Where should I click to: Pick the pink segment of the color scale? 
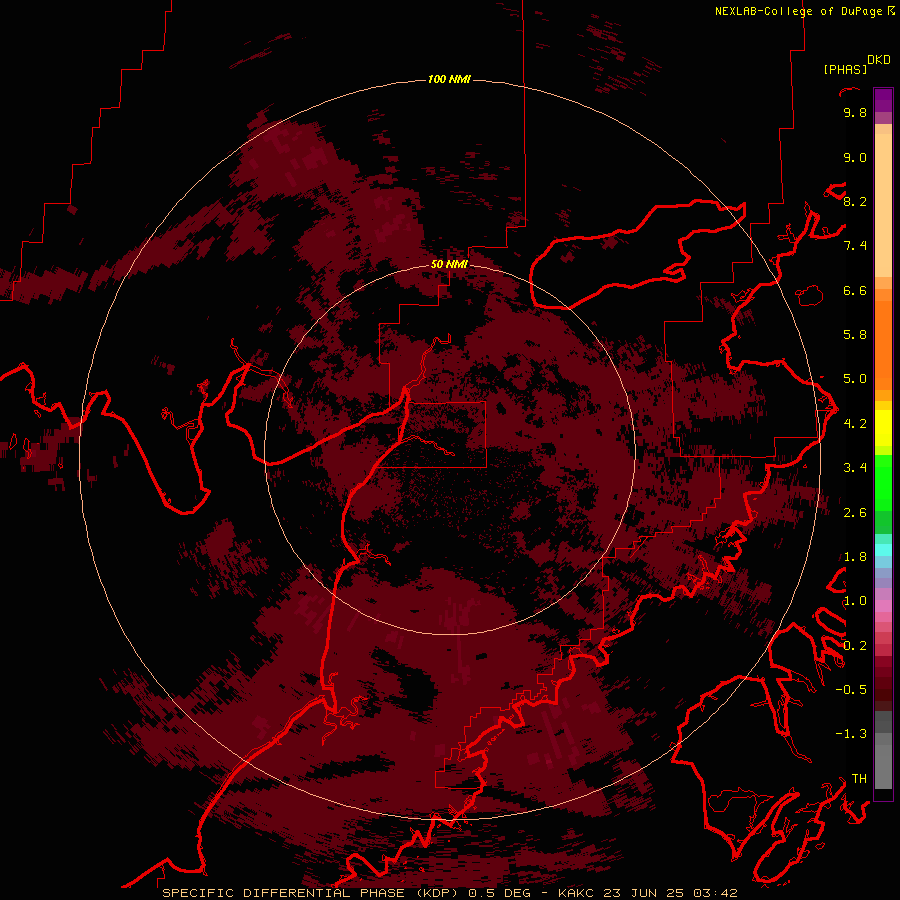pyautogui.click(x=883, y=606)
